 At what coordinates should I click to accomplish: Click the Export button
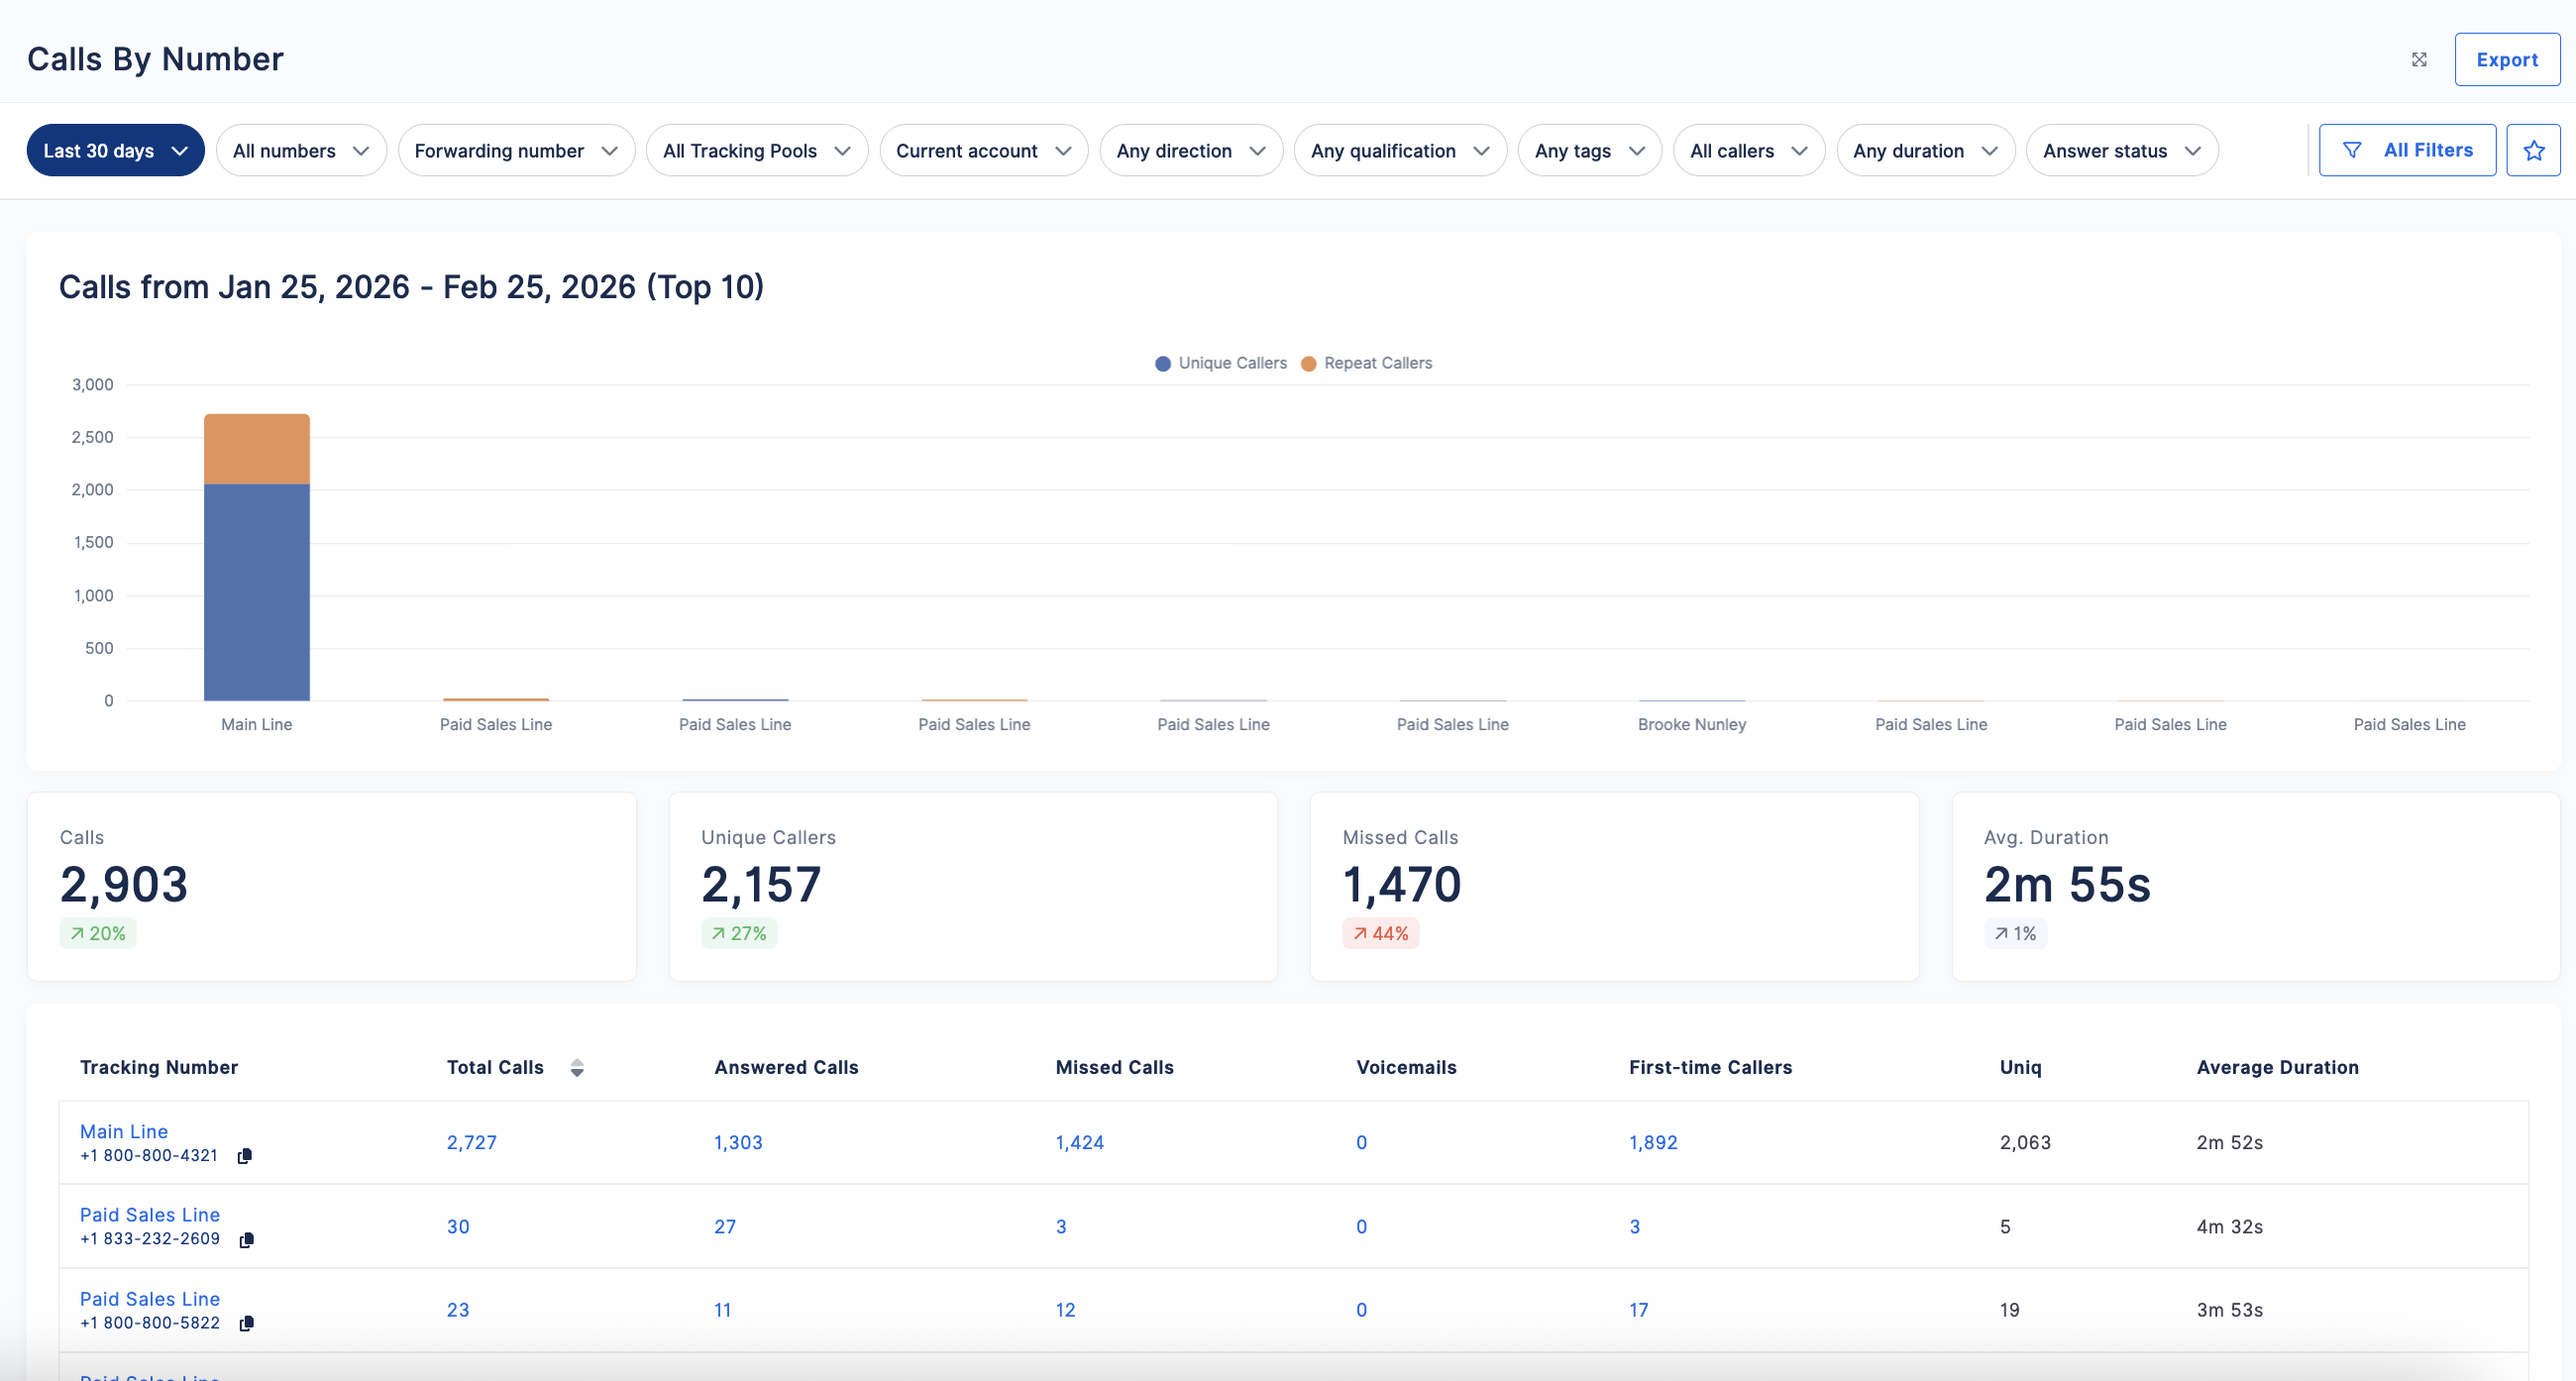pos(2507,60)
